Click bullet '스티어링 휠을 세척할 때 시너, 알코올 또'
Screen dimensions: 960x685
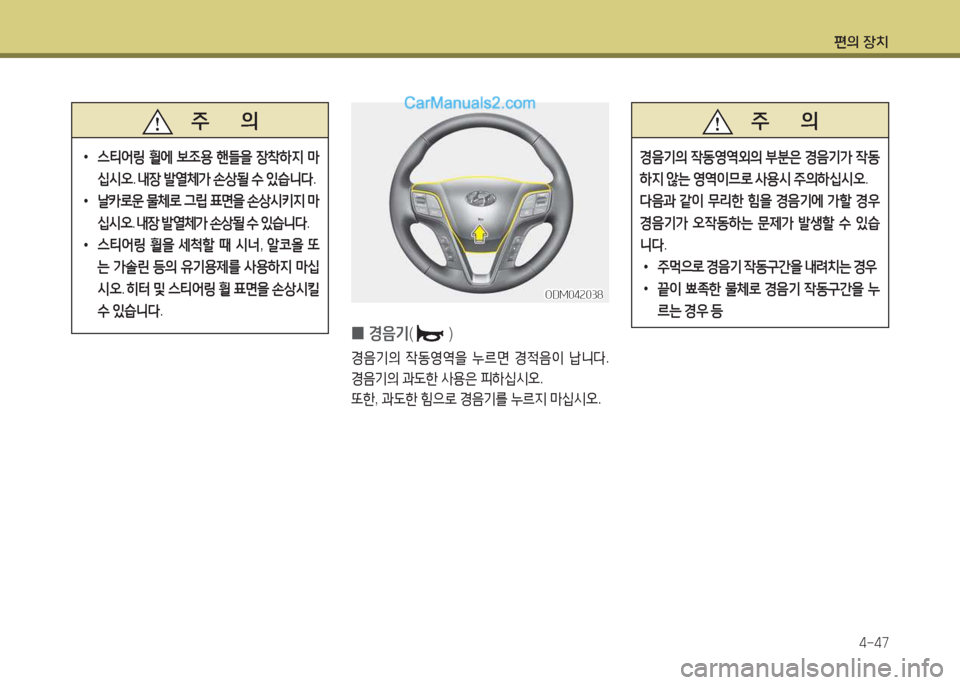[208, 245]
